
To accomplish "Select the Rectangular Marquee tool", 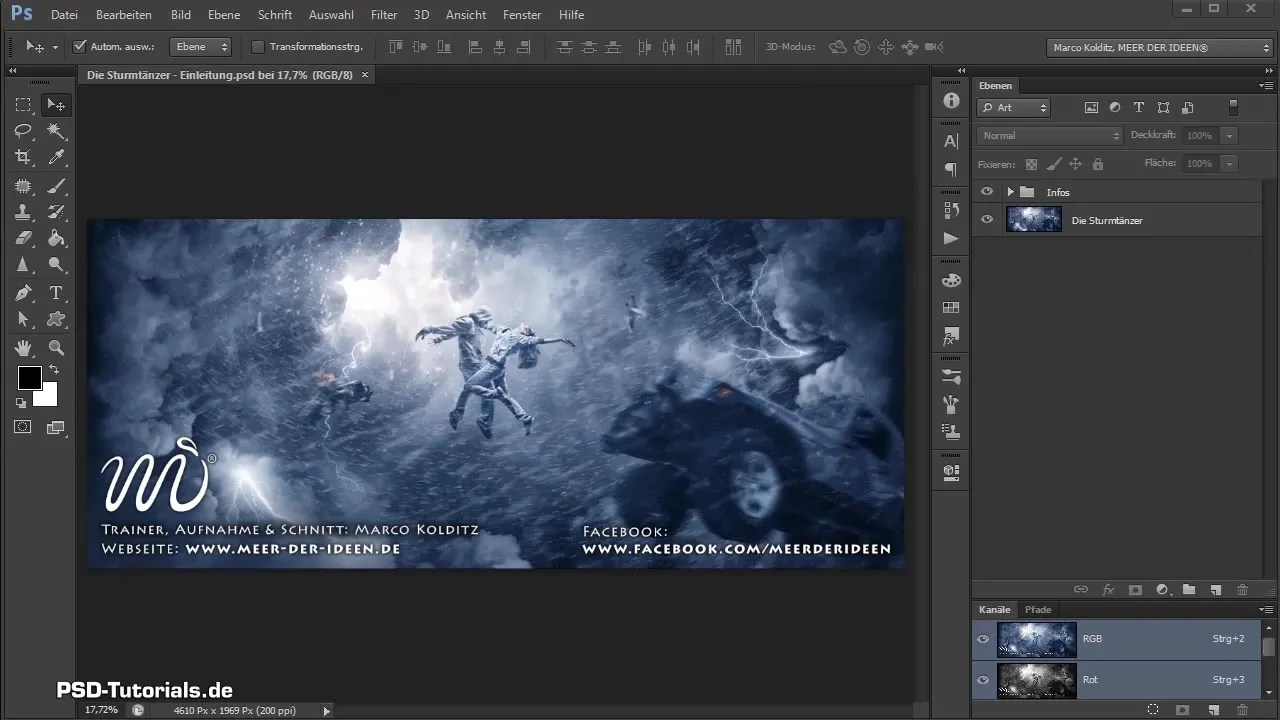I will [22, 105].
